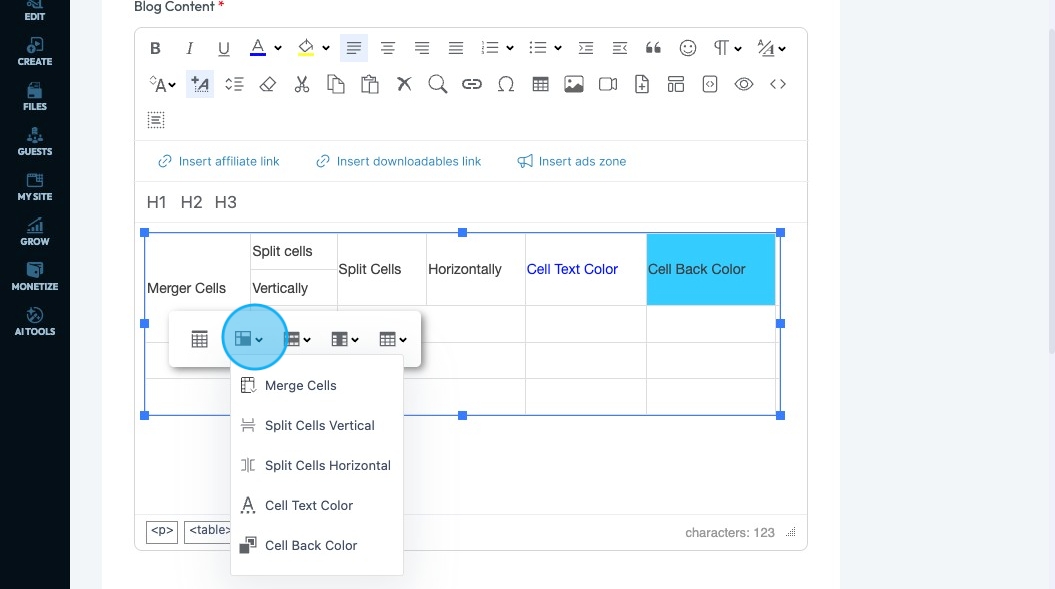Click the blue Cell Back Color cell
The image size is (1055, 589).
click(710, 270)
